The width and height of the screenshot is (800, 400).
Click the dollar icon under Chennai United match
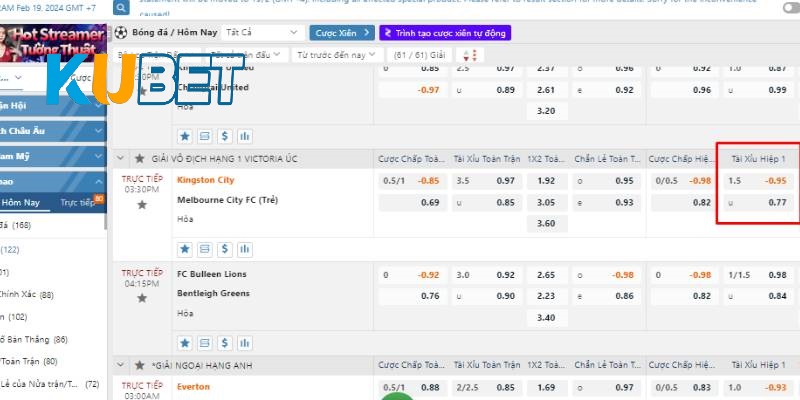point(225,136)
